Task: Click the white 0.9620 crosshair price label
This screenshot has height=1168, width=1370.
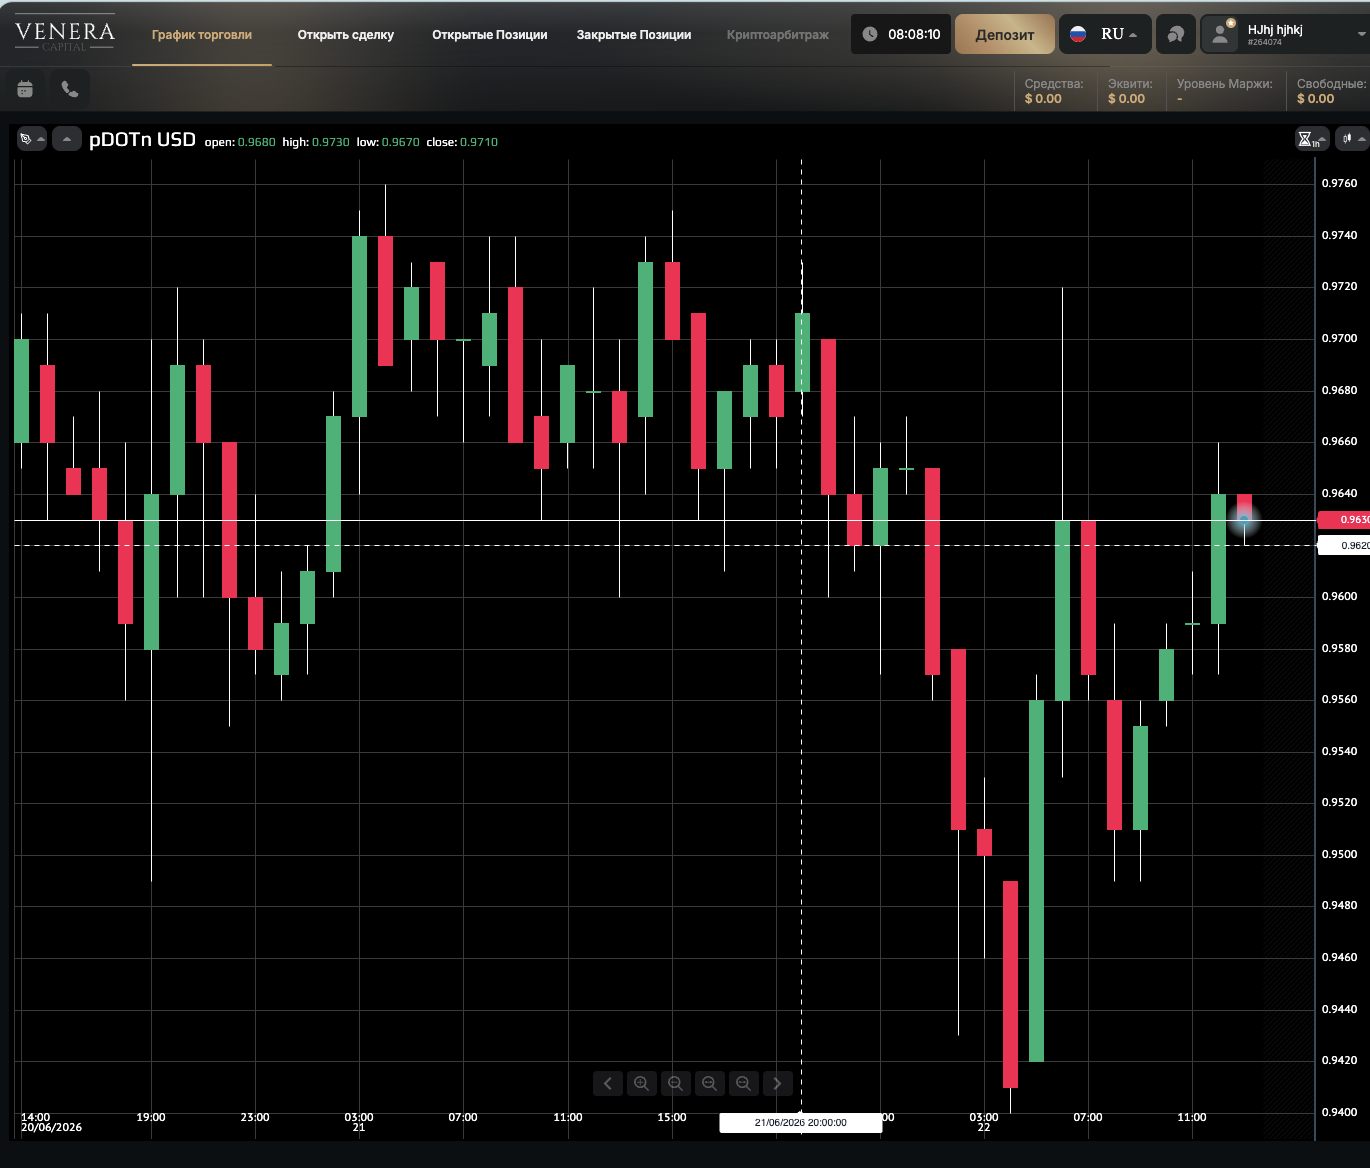Action: (1344, 546)
